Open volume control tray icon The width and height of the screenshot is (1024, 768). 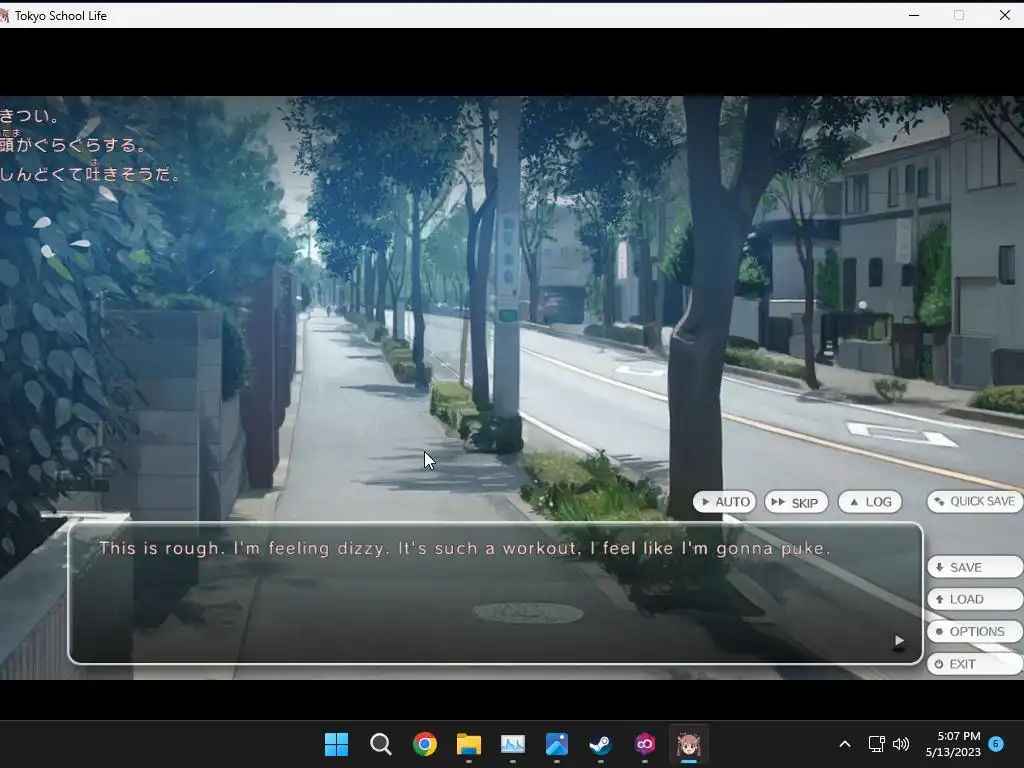[x=901, y=744]
